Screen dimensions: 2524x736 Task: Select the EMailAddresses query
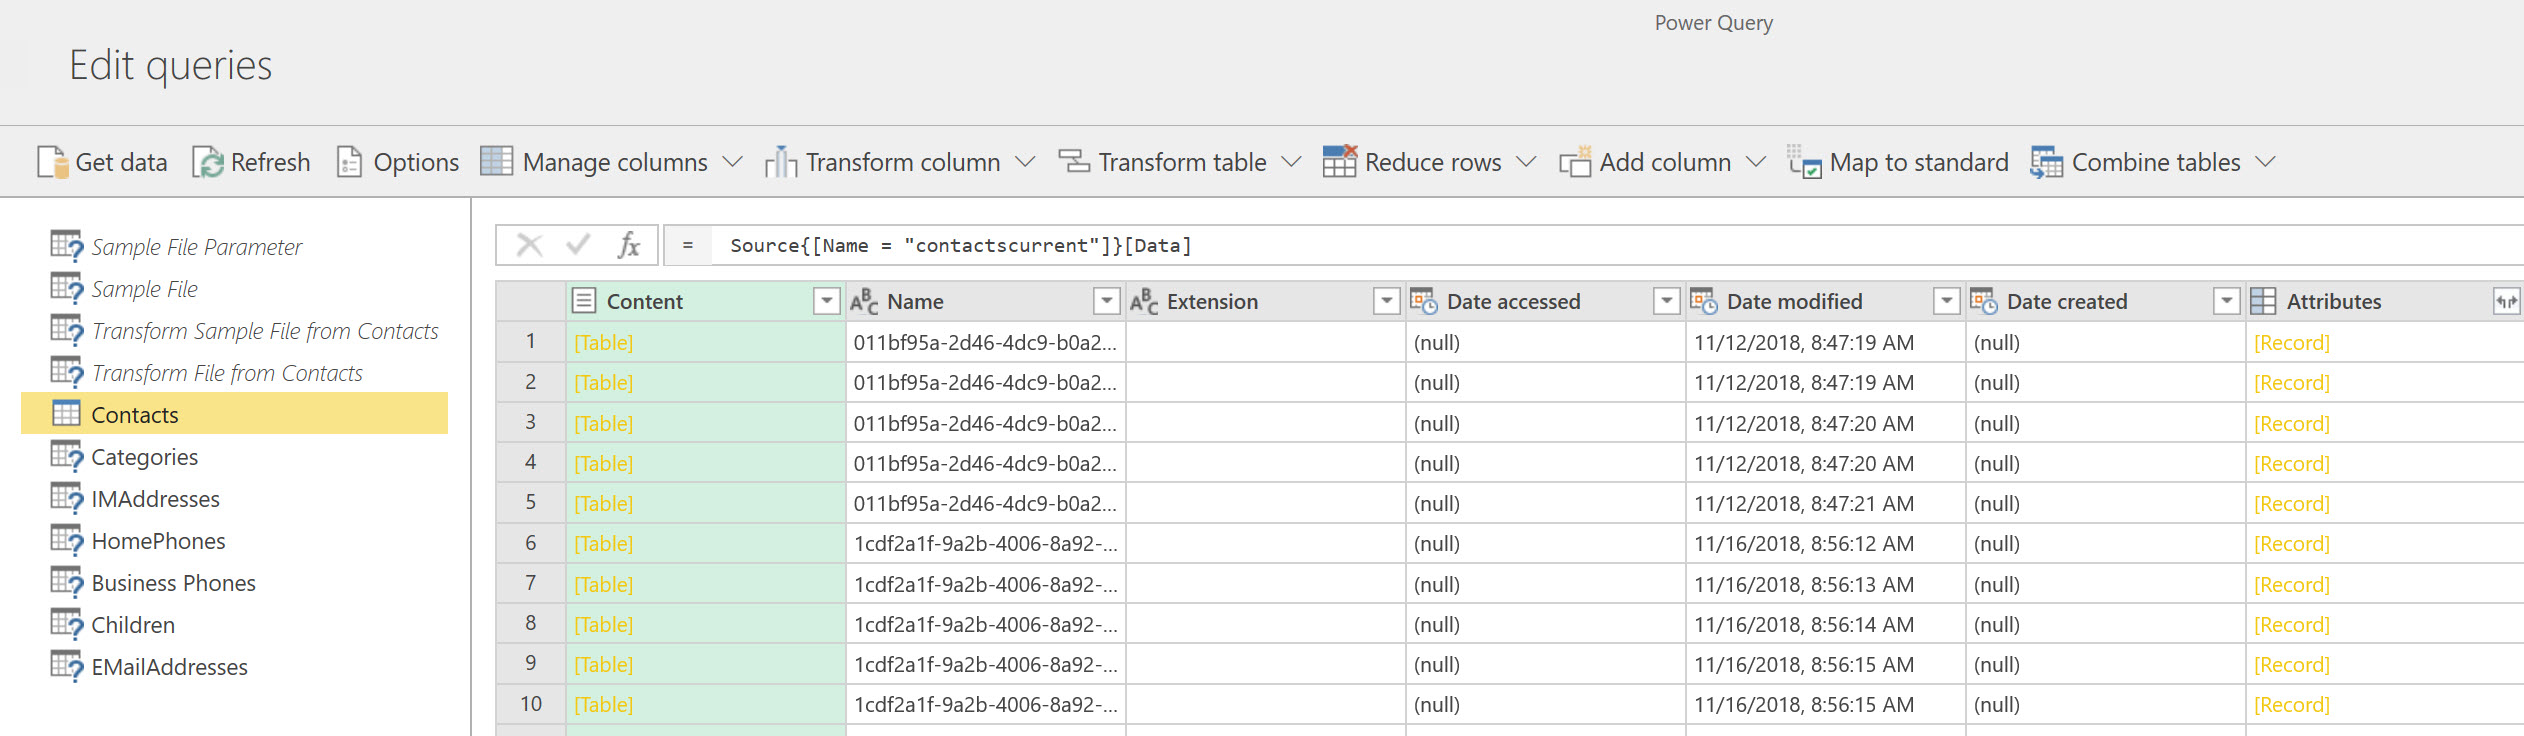pos(235,667)
